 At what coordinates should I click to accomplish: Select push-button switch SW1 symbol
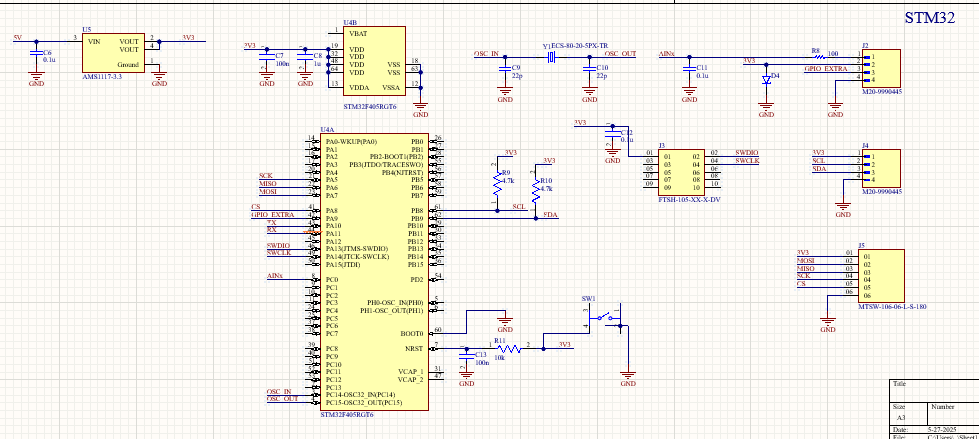[605, 317]
